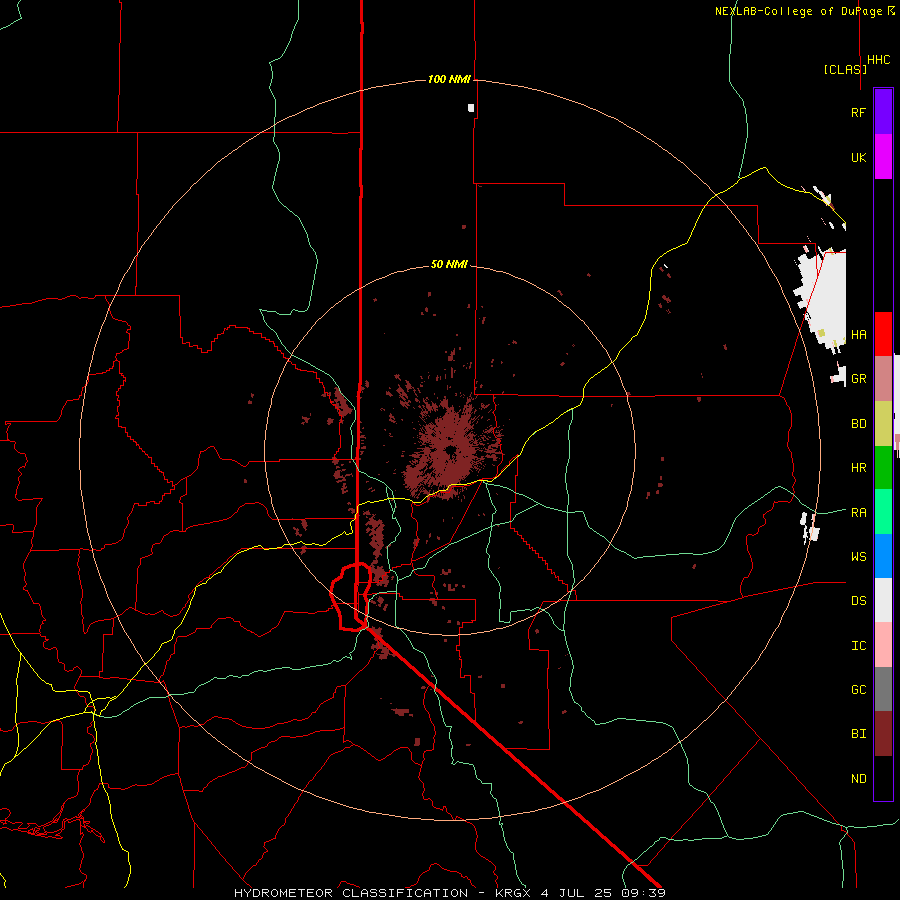
Task: Select the BD olive yellow legend swatch
Action: (883, 424)
